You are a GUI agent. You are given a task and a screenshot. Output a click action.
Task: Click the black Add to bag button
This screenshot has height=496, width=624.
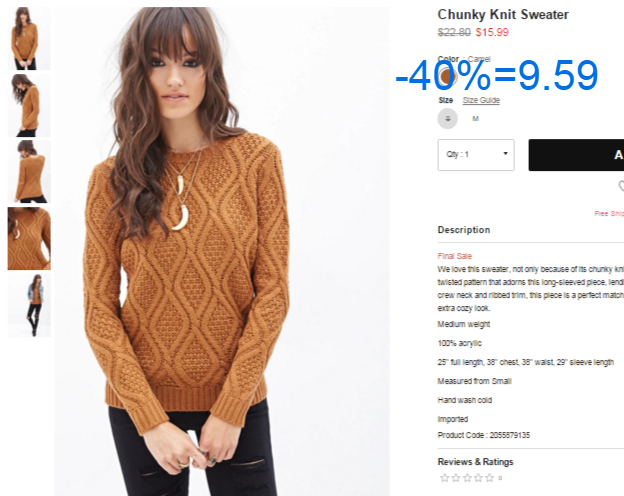[576, 155]
